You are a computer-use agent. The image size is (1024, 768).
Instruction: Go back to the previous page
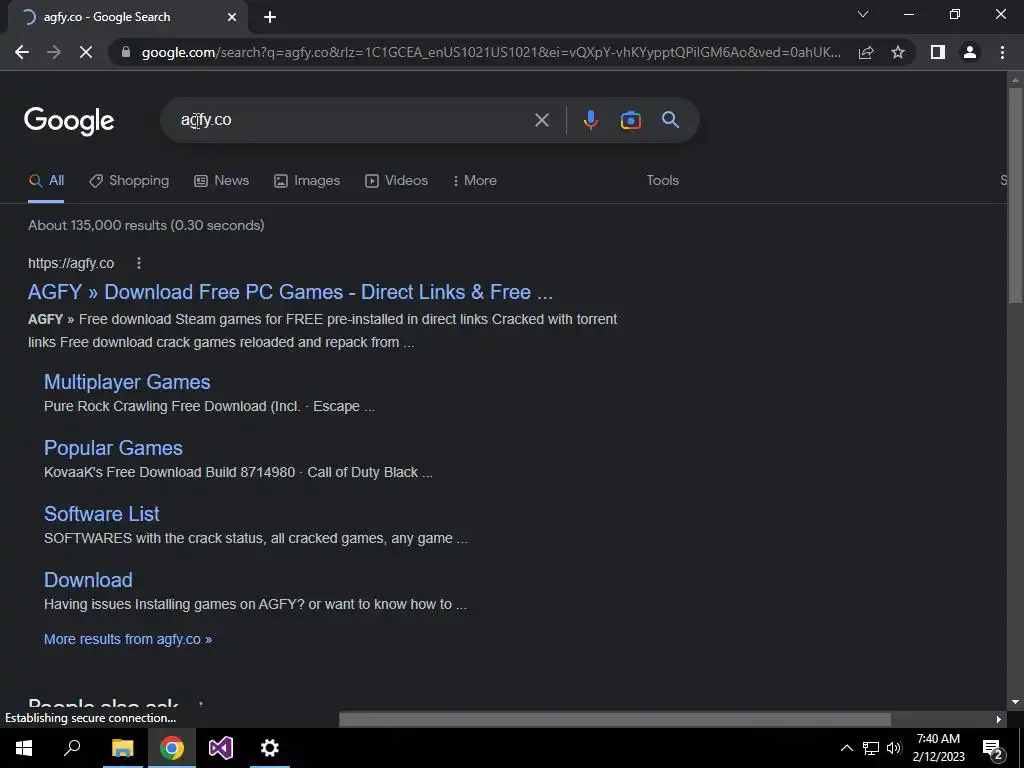coord(22,52)
